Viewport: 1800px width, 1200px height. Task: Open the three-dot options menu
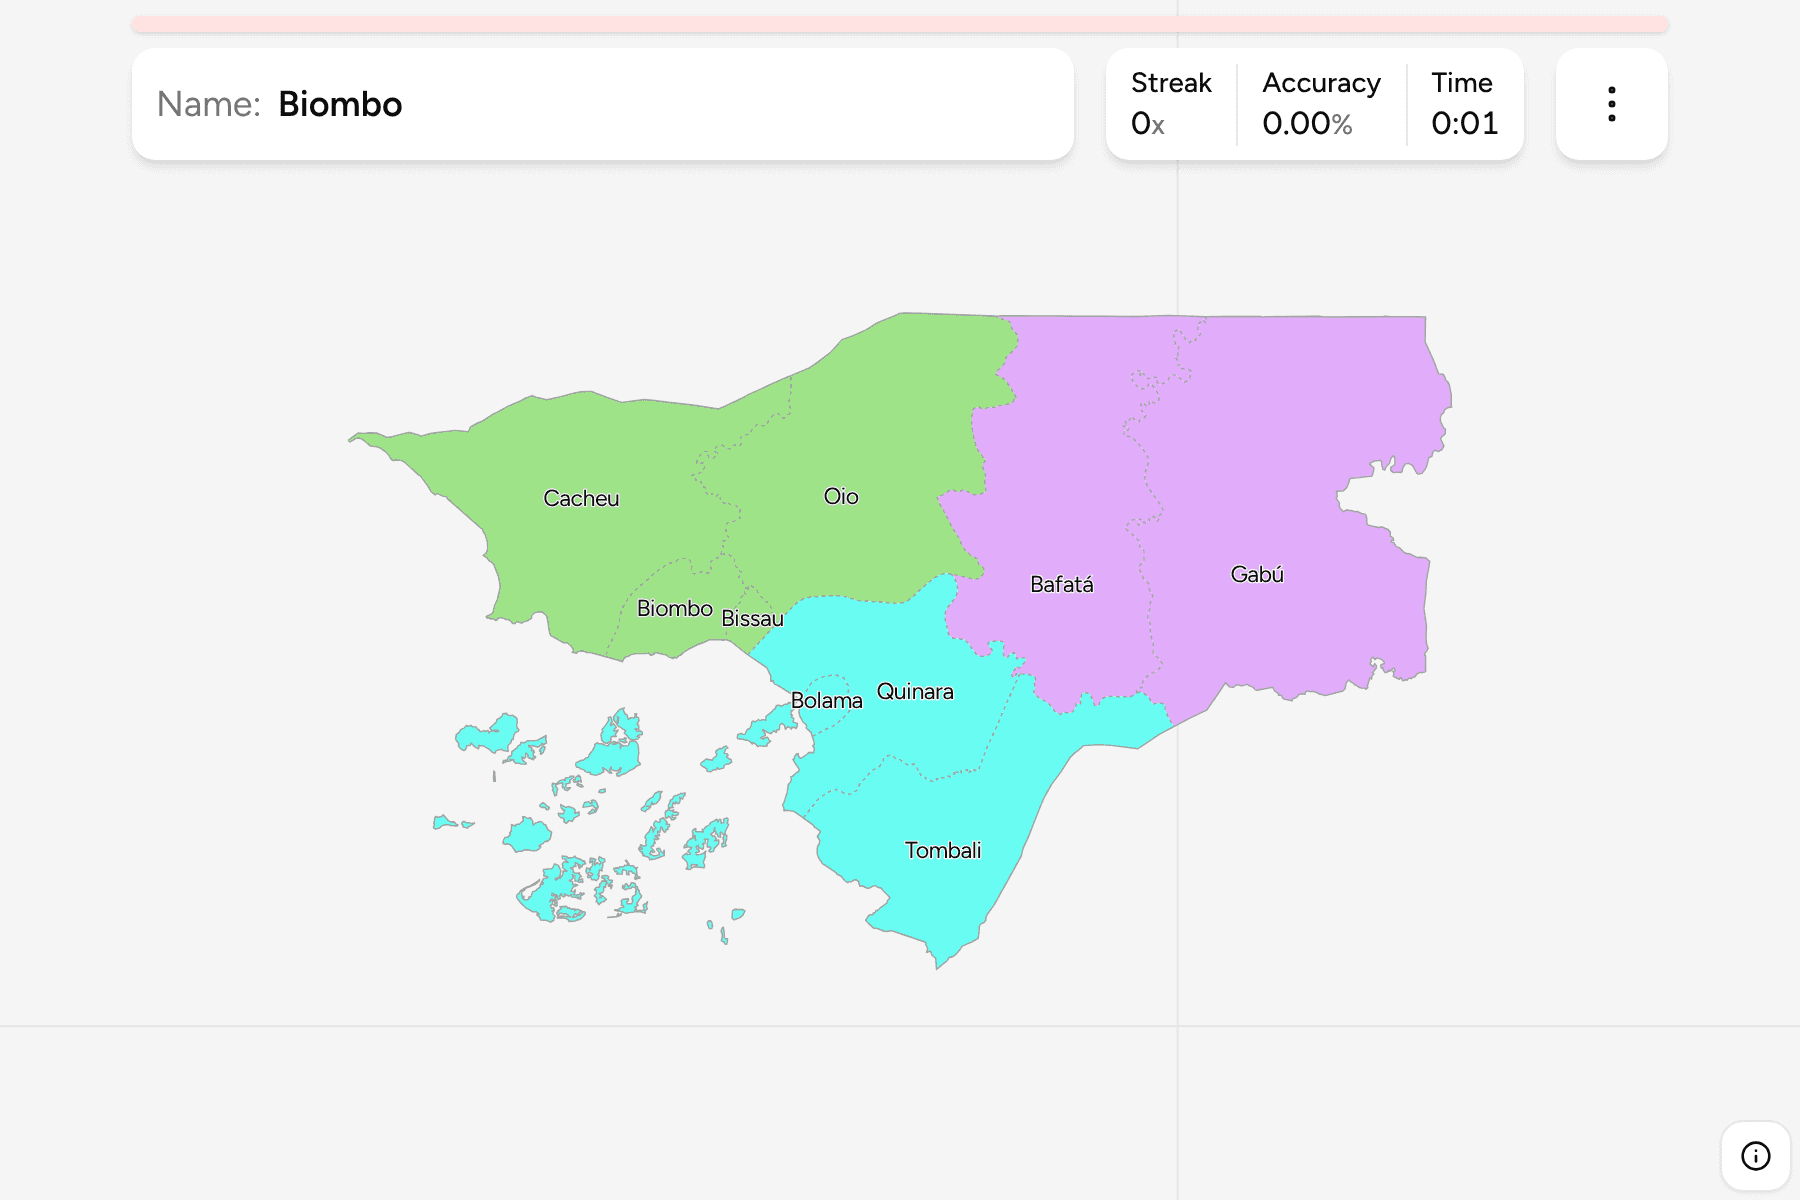pos(1611,104)
